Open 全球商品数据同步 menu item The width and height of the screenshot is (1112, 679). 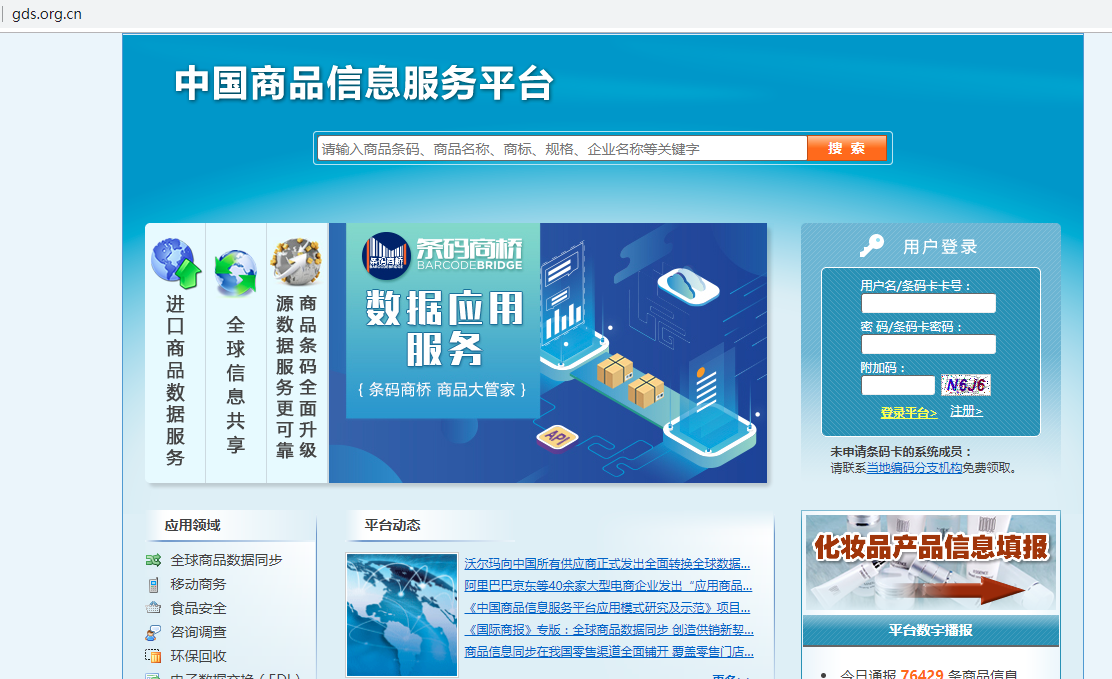click(x=226, y=561)
